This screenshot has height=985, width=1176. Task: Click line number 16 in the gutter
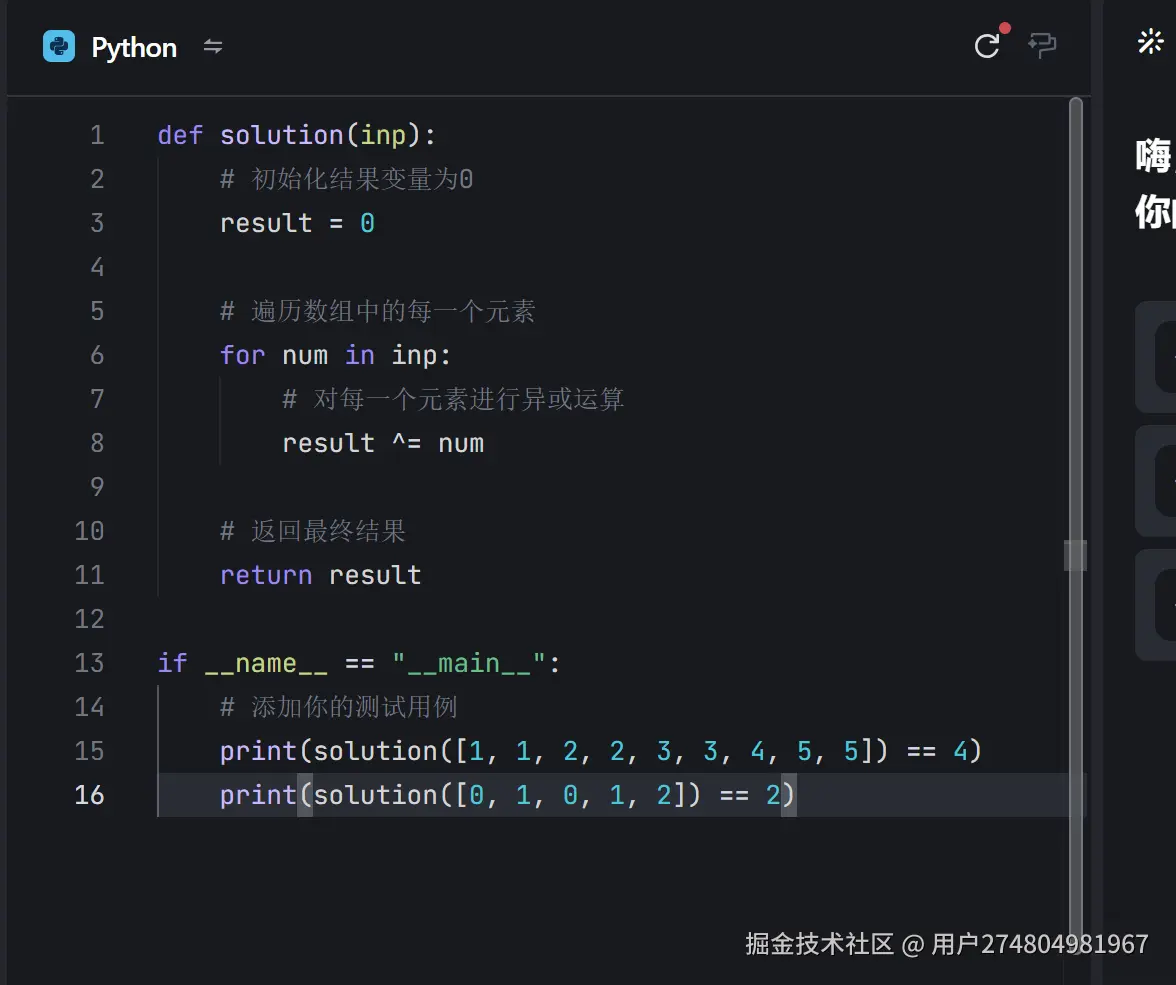pyautogui.click(x=89, y=795)
